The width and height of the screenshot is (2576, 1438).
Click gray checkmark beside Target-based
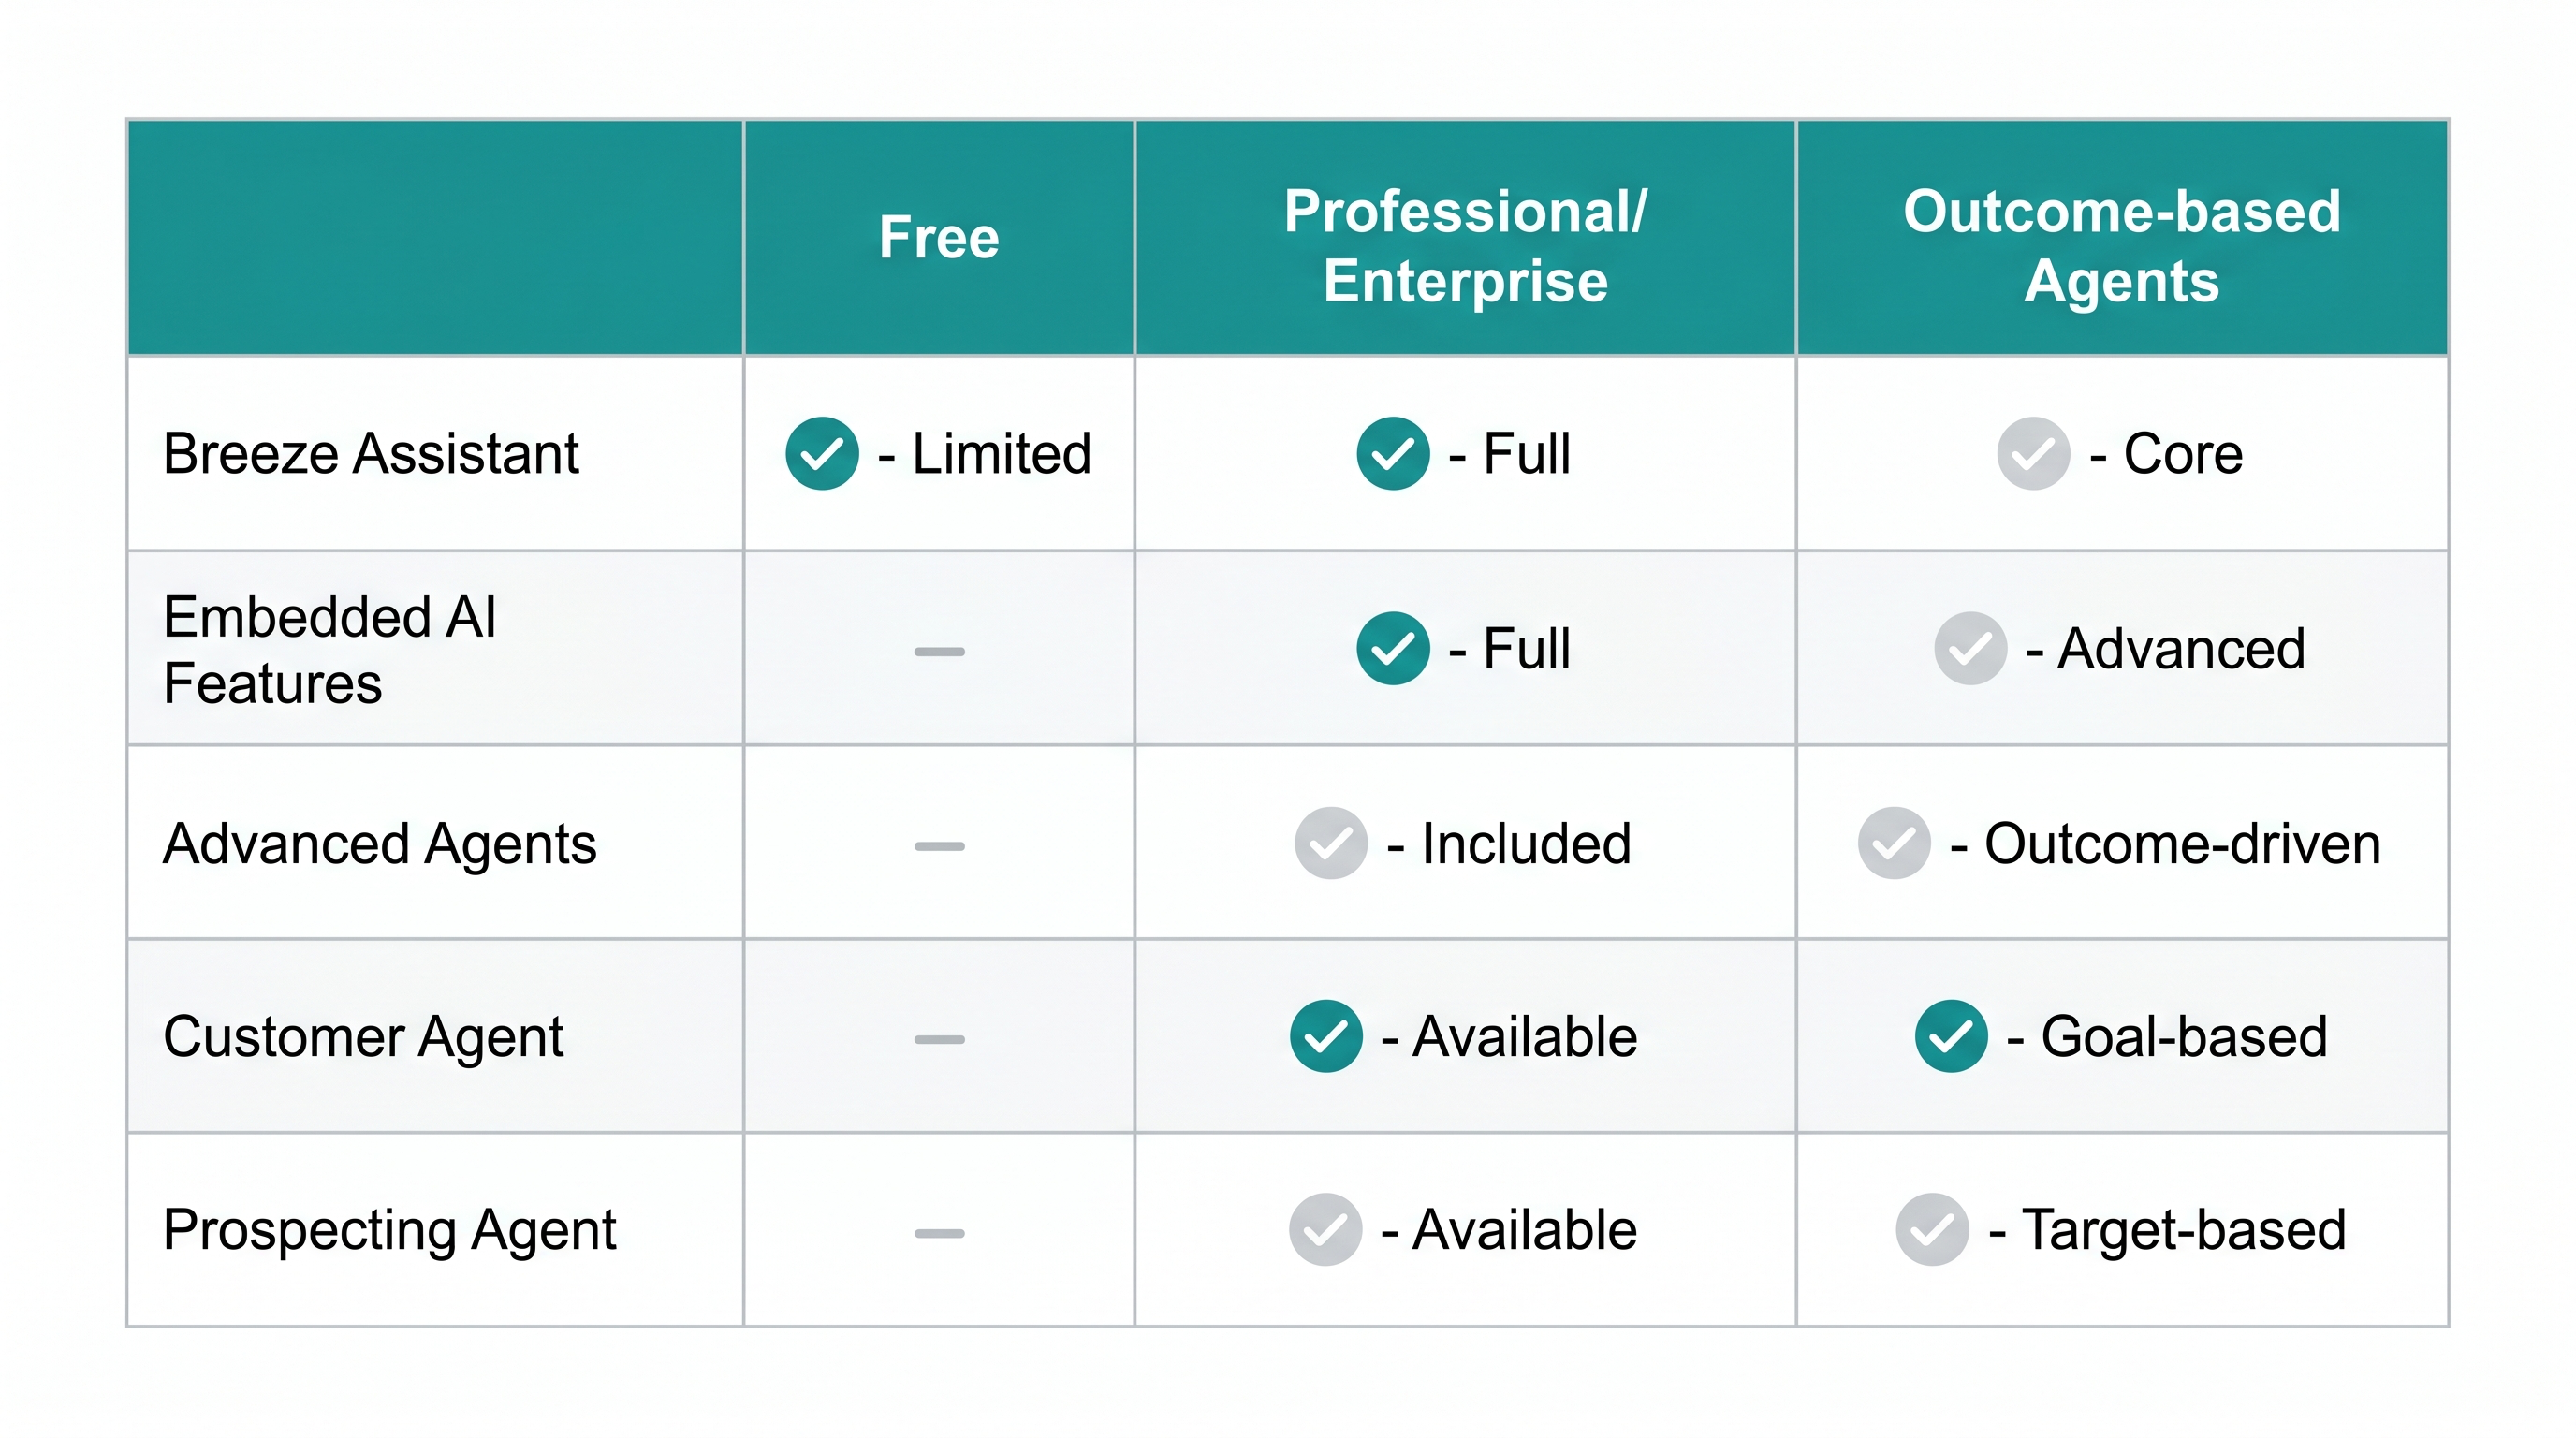tap(1932, 1229)
